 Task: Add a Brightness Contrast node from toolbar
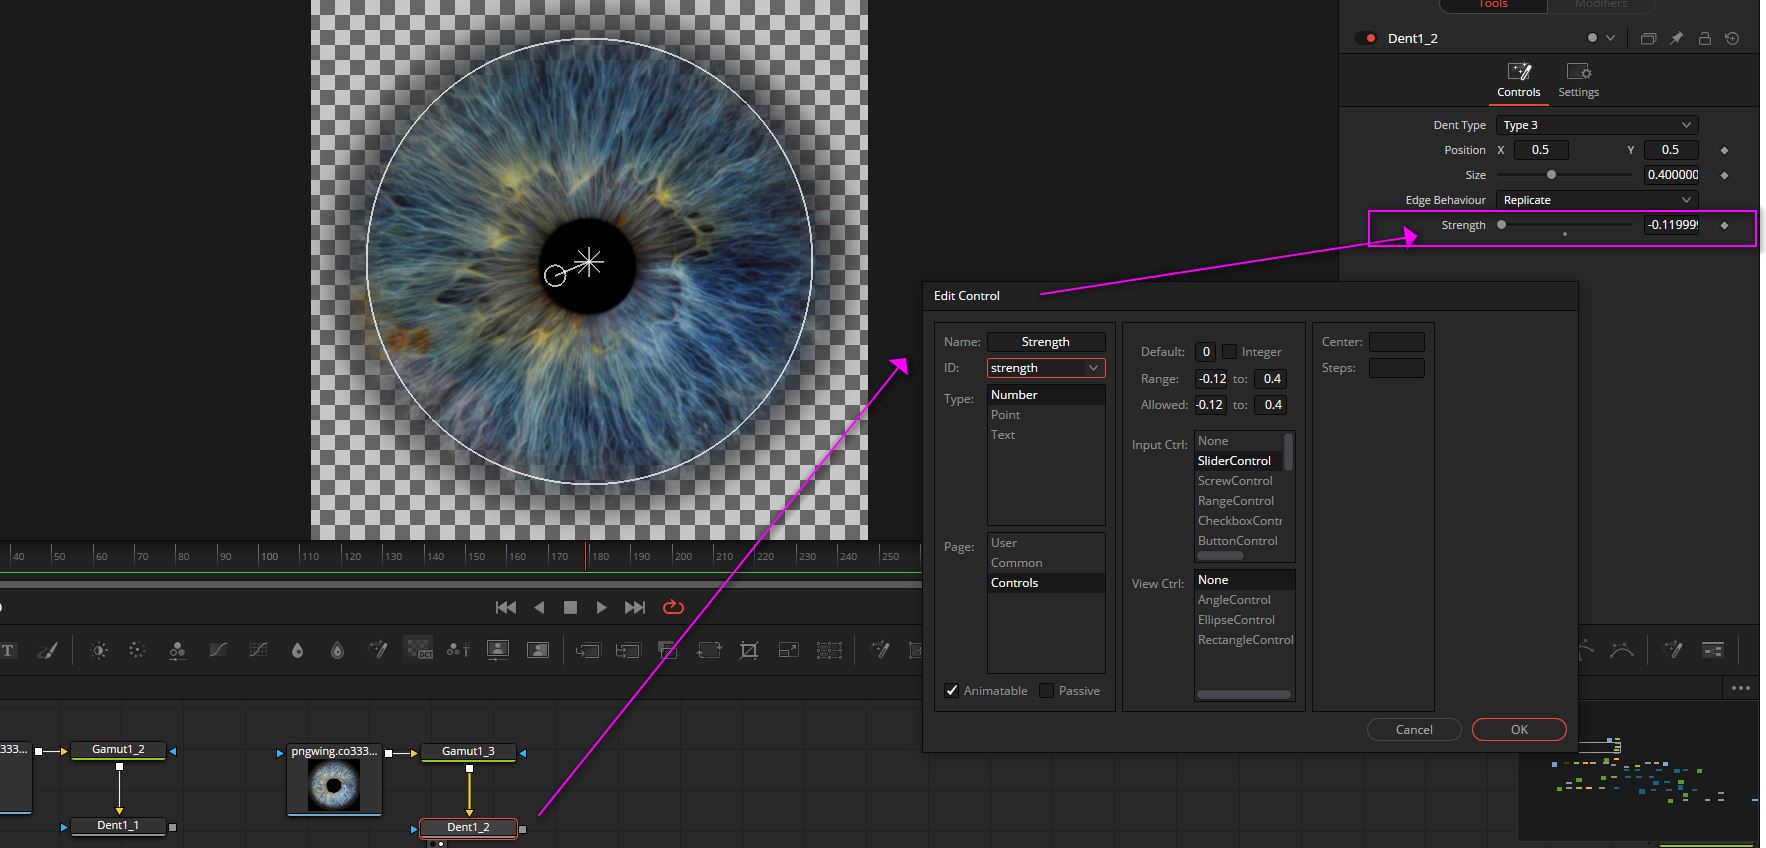pyautogui.click(x=99, y=650)
